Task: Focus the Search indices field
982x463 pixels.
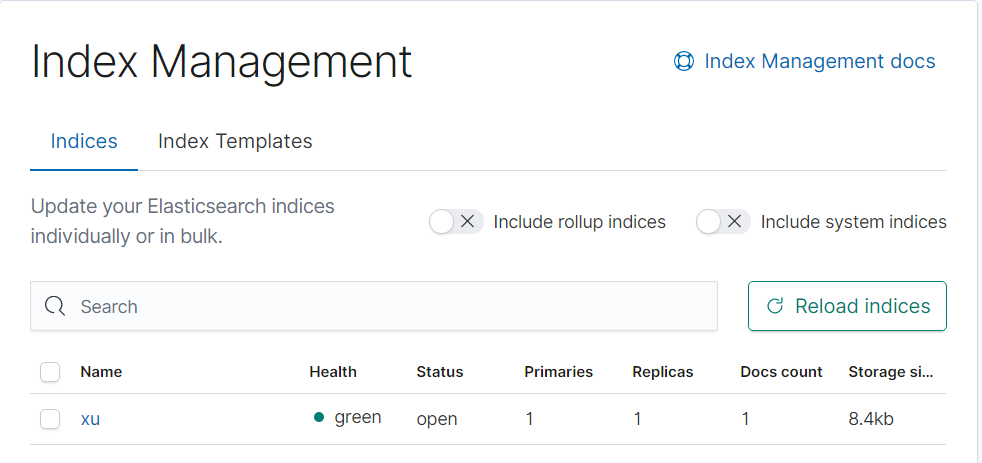Action: coord(390,306)
